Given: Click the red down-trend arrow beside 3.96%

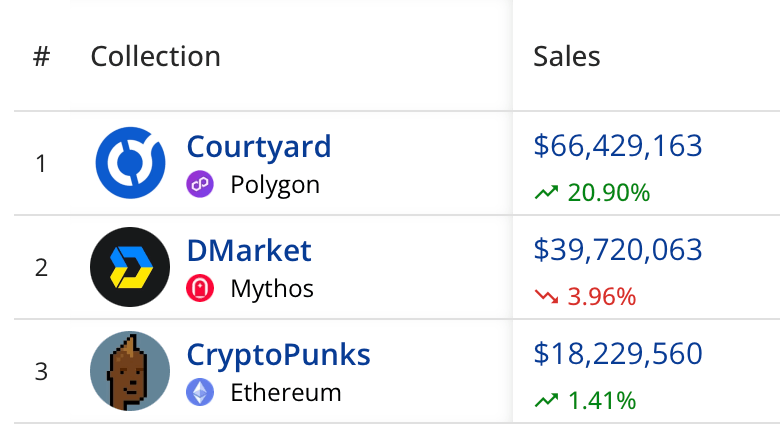Looking at the screenshot, I should tap(546, 297).
